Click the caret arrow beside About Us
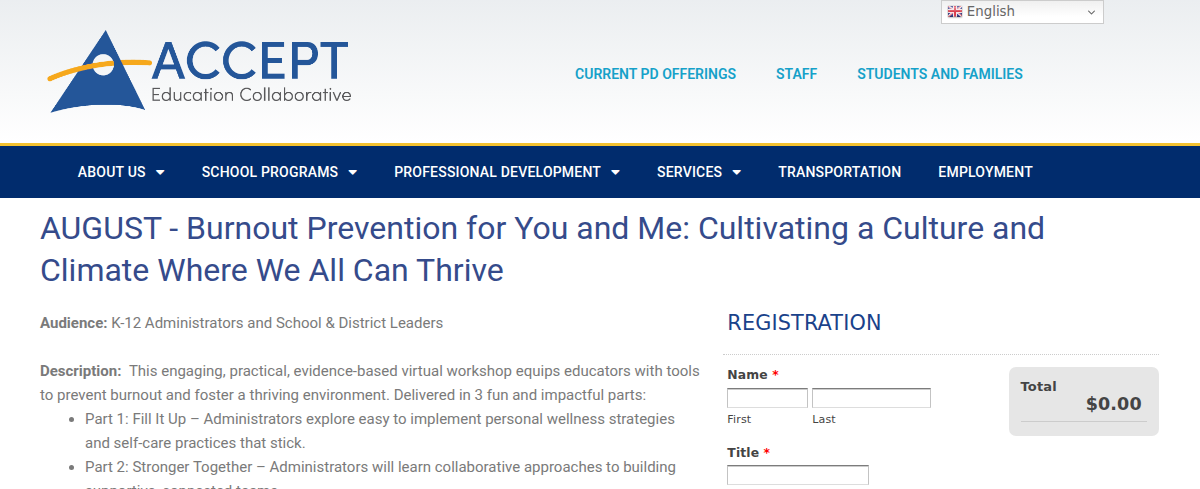Image resolution: width=1200 pixels, height=489 pixels. [x=160, y=172]
